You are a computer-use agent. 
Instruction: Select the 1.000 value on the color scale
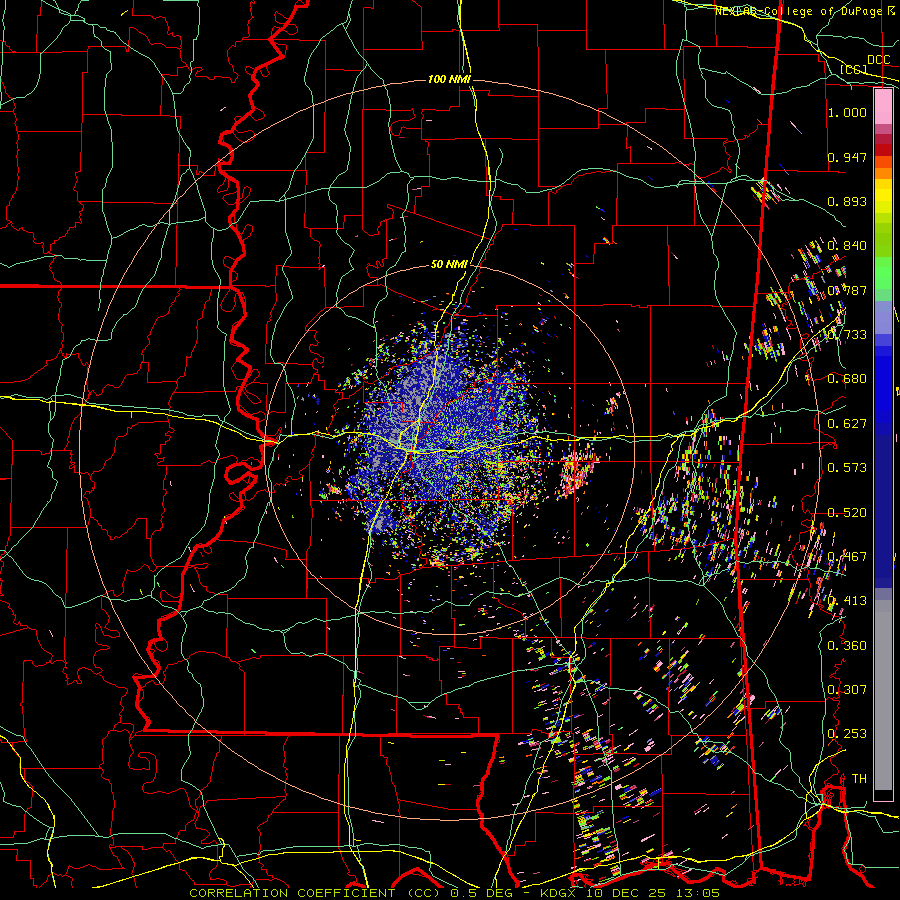pyautogui.click(x=847, y=112)
